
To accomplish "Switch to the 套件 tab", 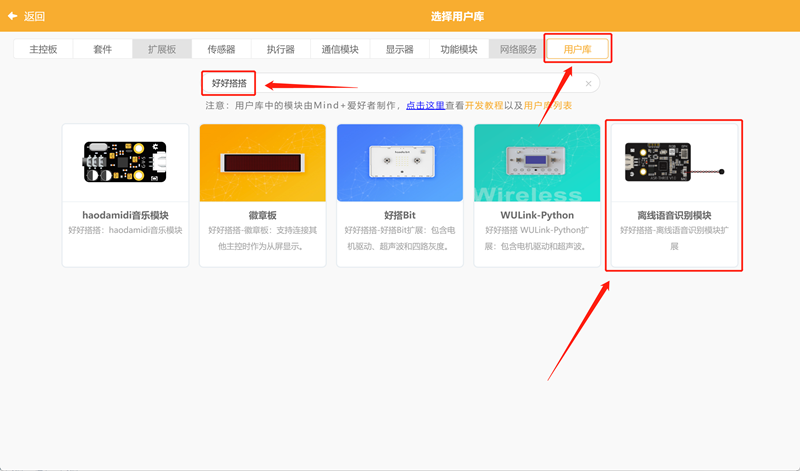I will pyautogui.click(x=103, y=49).
